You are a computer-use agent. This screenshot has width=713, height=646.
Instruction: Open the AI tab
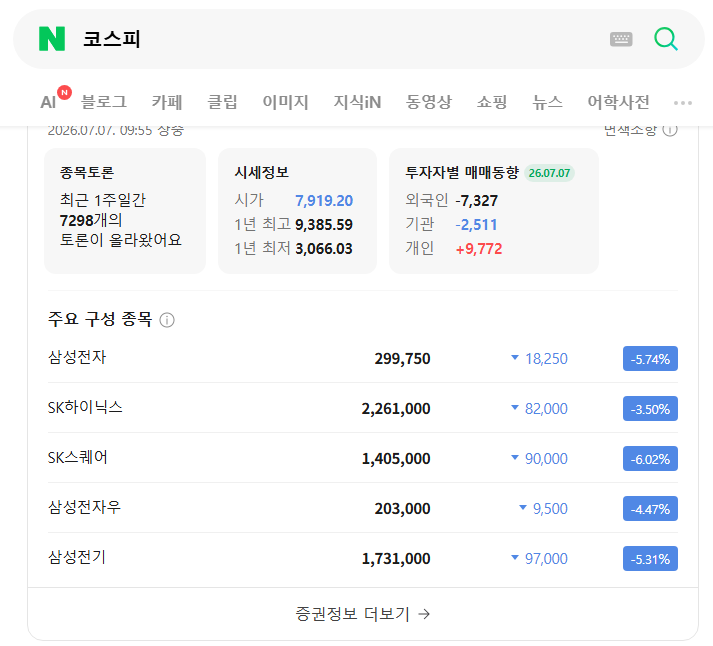[48, 102]
